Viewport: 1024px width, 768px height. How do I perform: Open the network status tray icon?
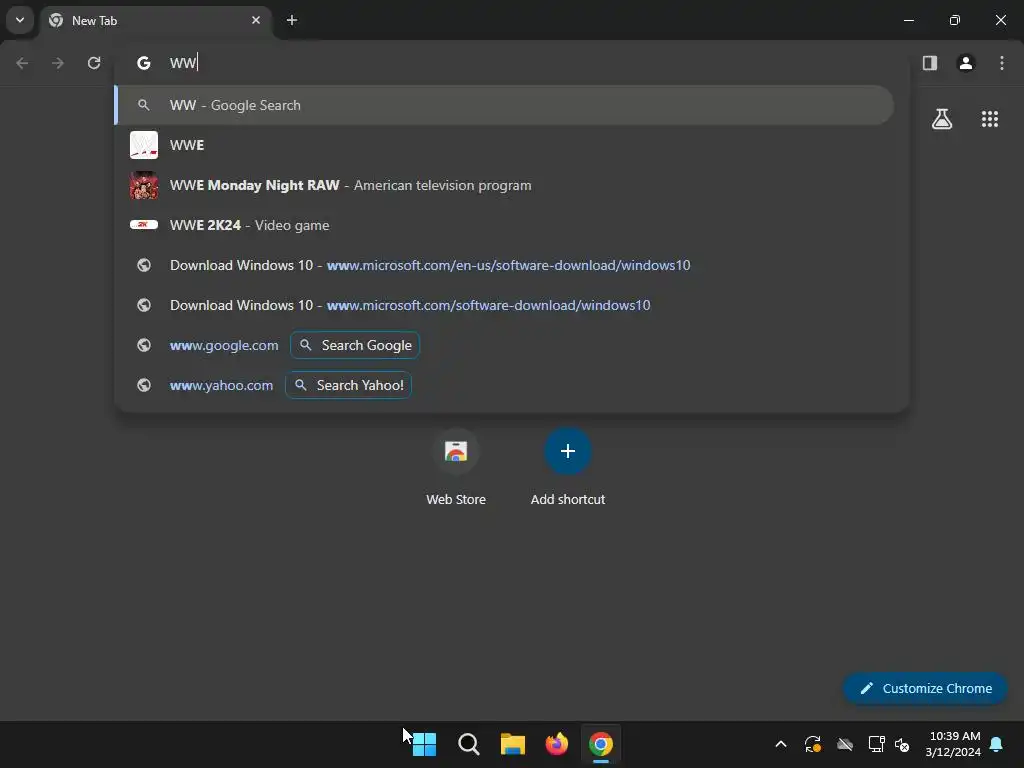[x=876, y=744]
